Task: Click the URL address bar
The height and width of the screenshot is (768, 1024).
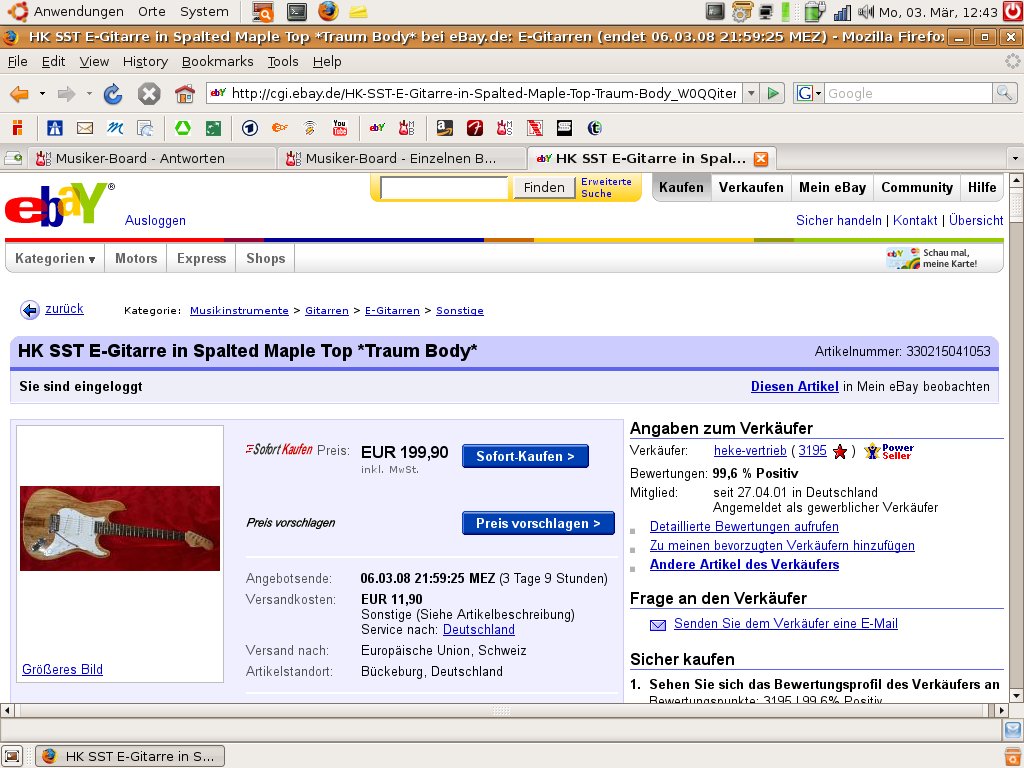Action: [x=475, y=93]
